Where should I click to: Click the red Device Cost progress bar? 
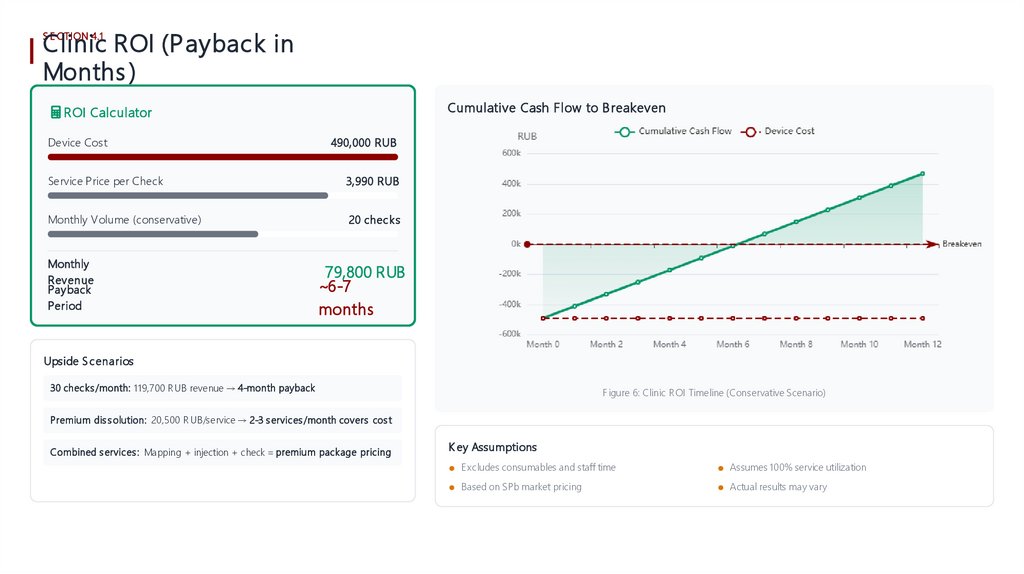point(222,157)
